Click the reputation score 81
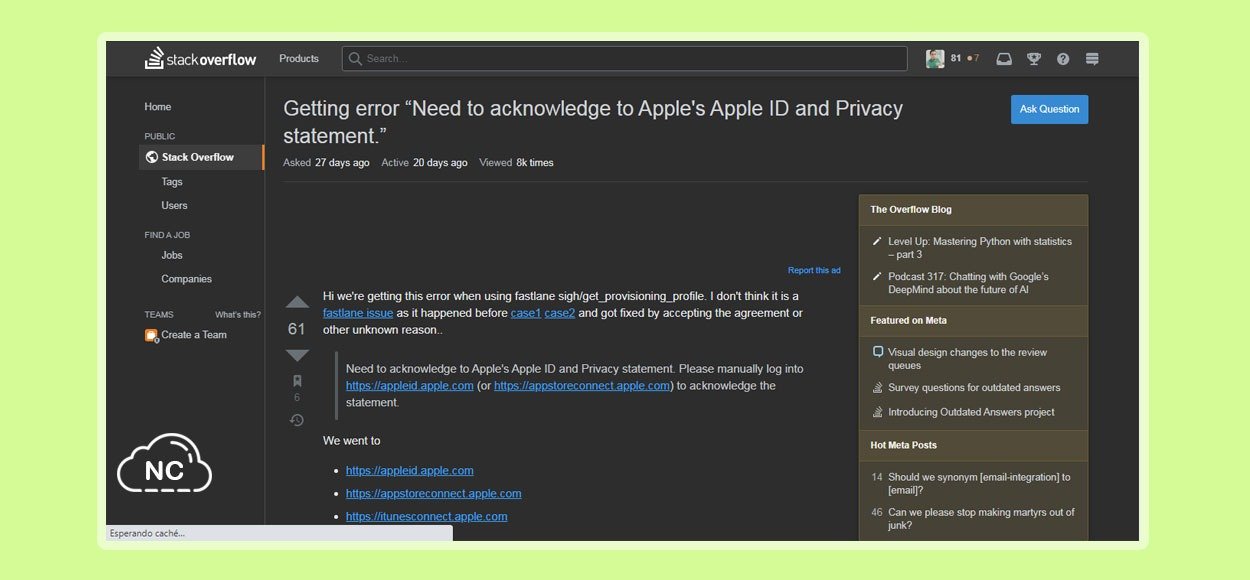 pyautogui.click(x=956, y=59)
